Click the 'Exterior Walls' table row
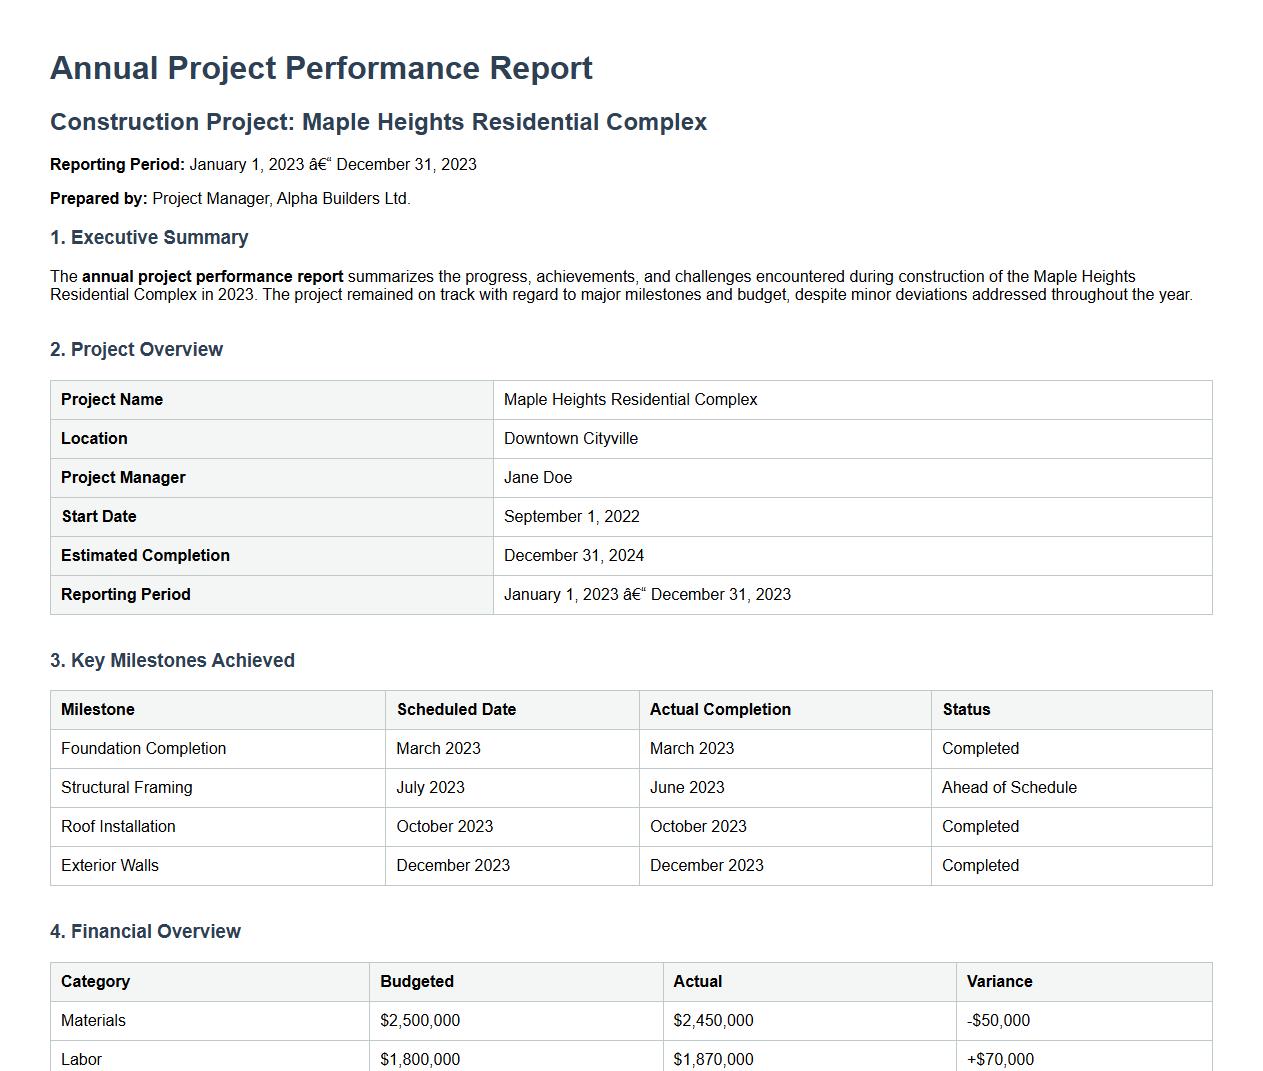Screen dimensions: 1263x1071 point(110,865)
